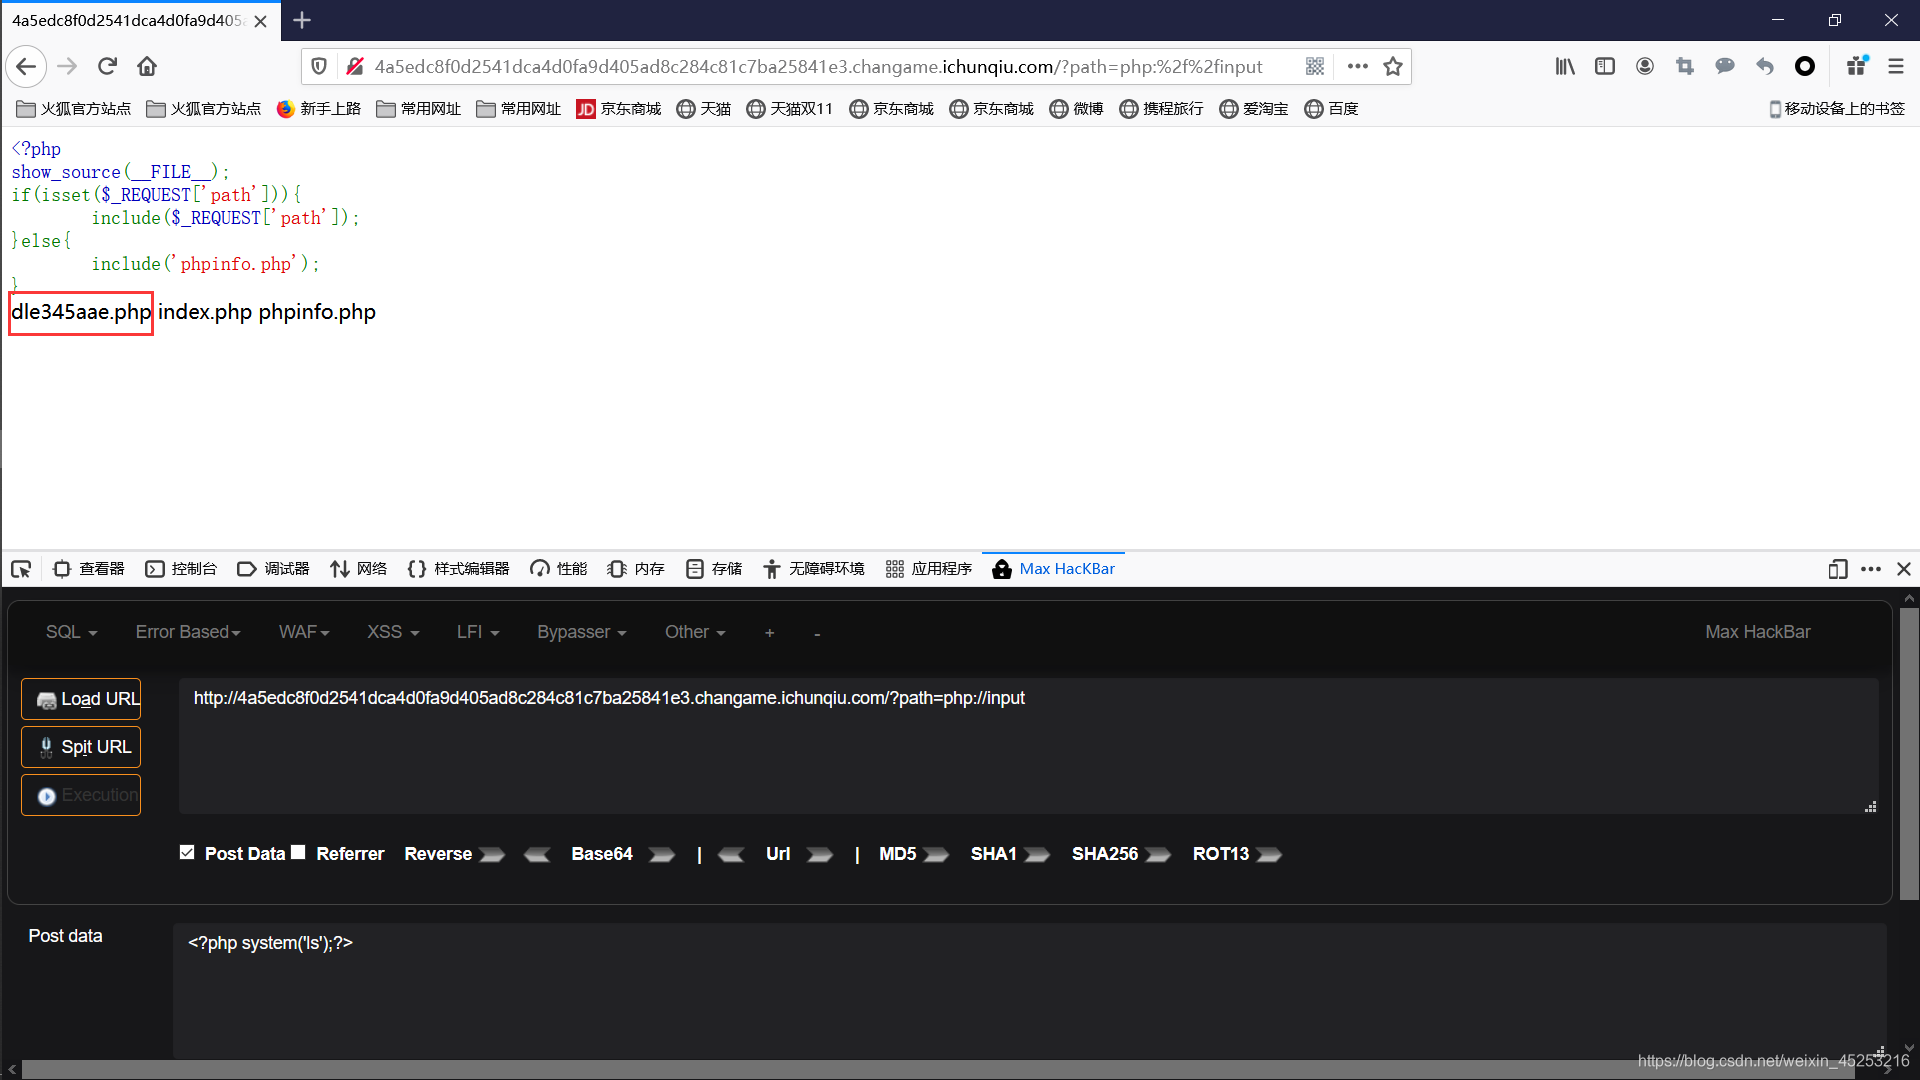Close the developer tools panel

tap(1904, 569)
